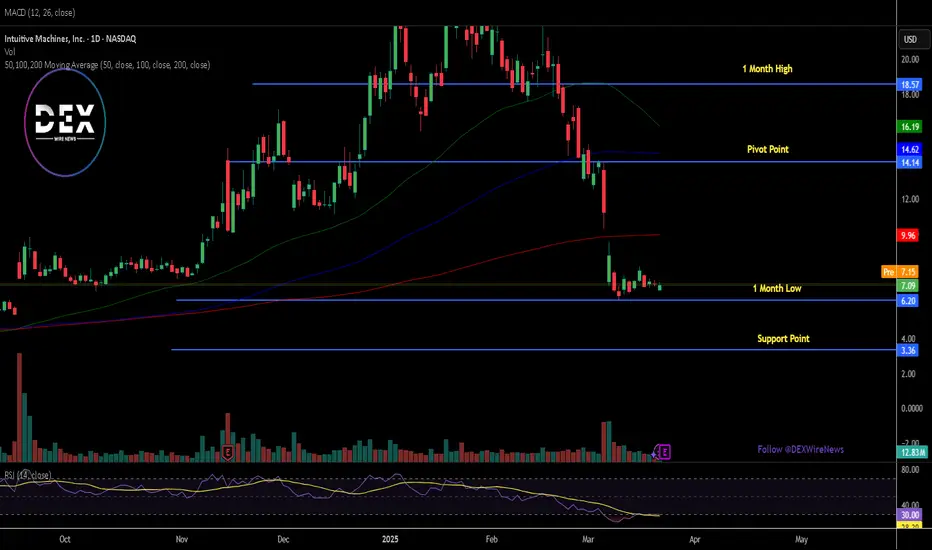Click the 9.96 red moving average label

point(908,235)
